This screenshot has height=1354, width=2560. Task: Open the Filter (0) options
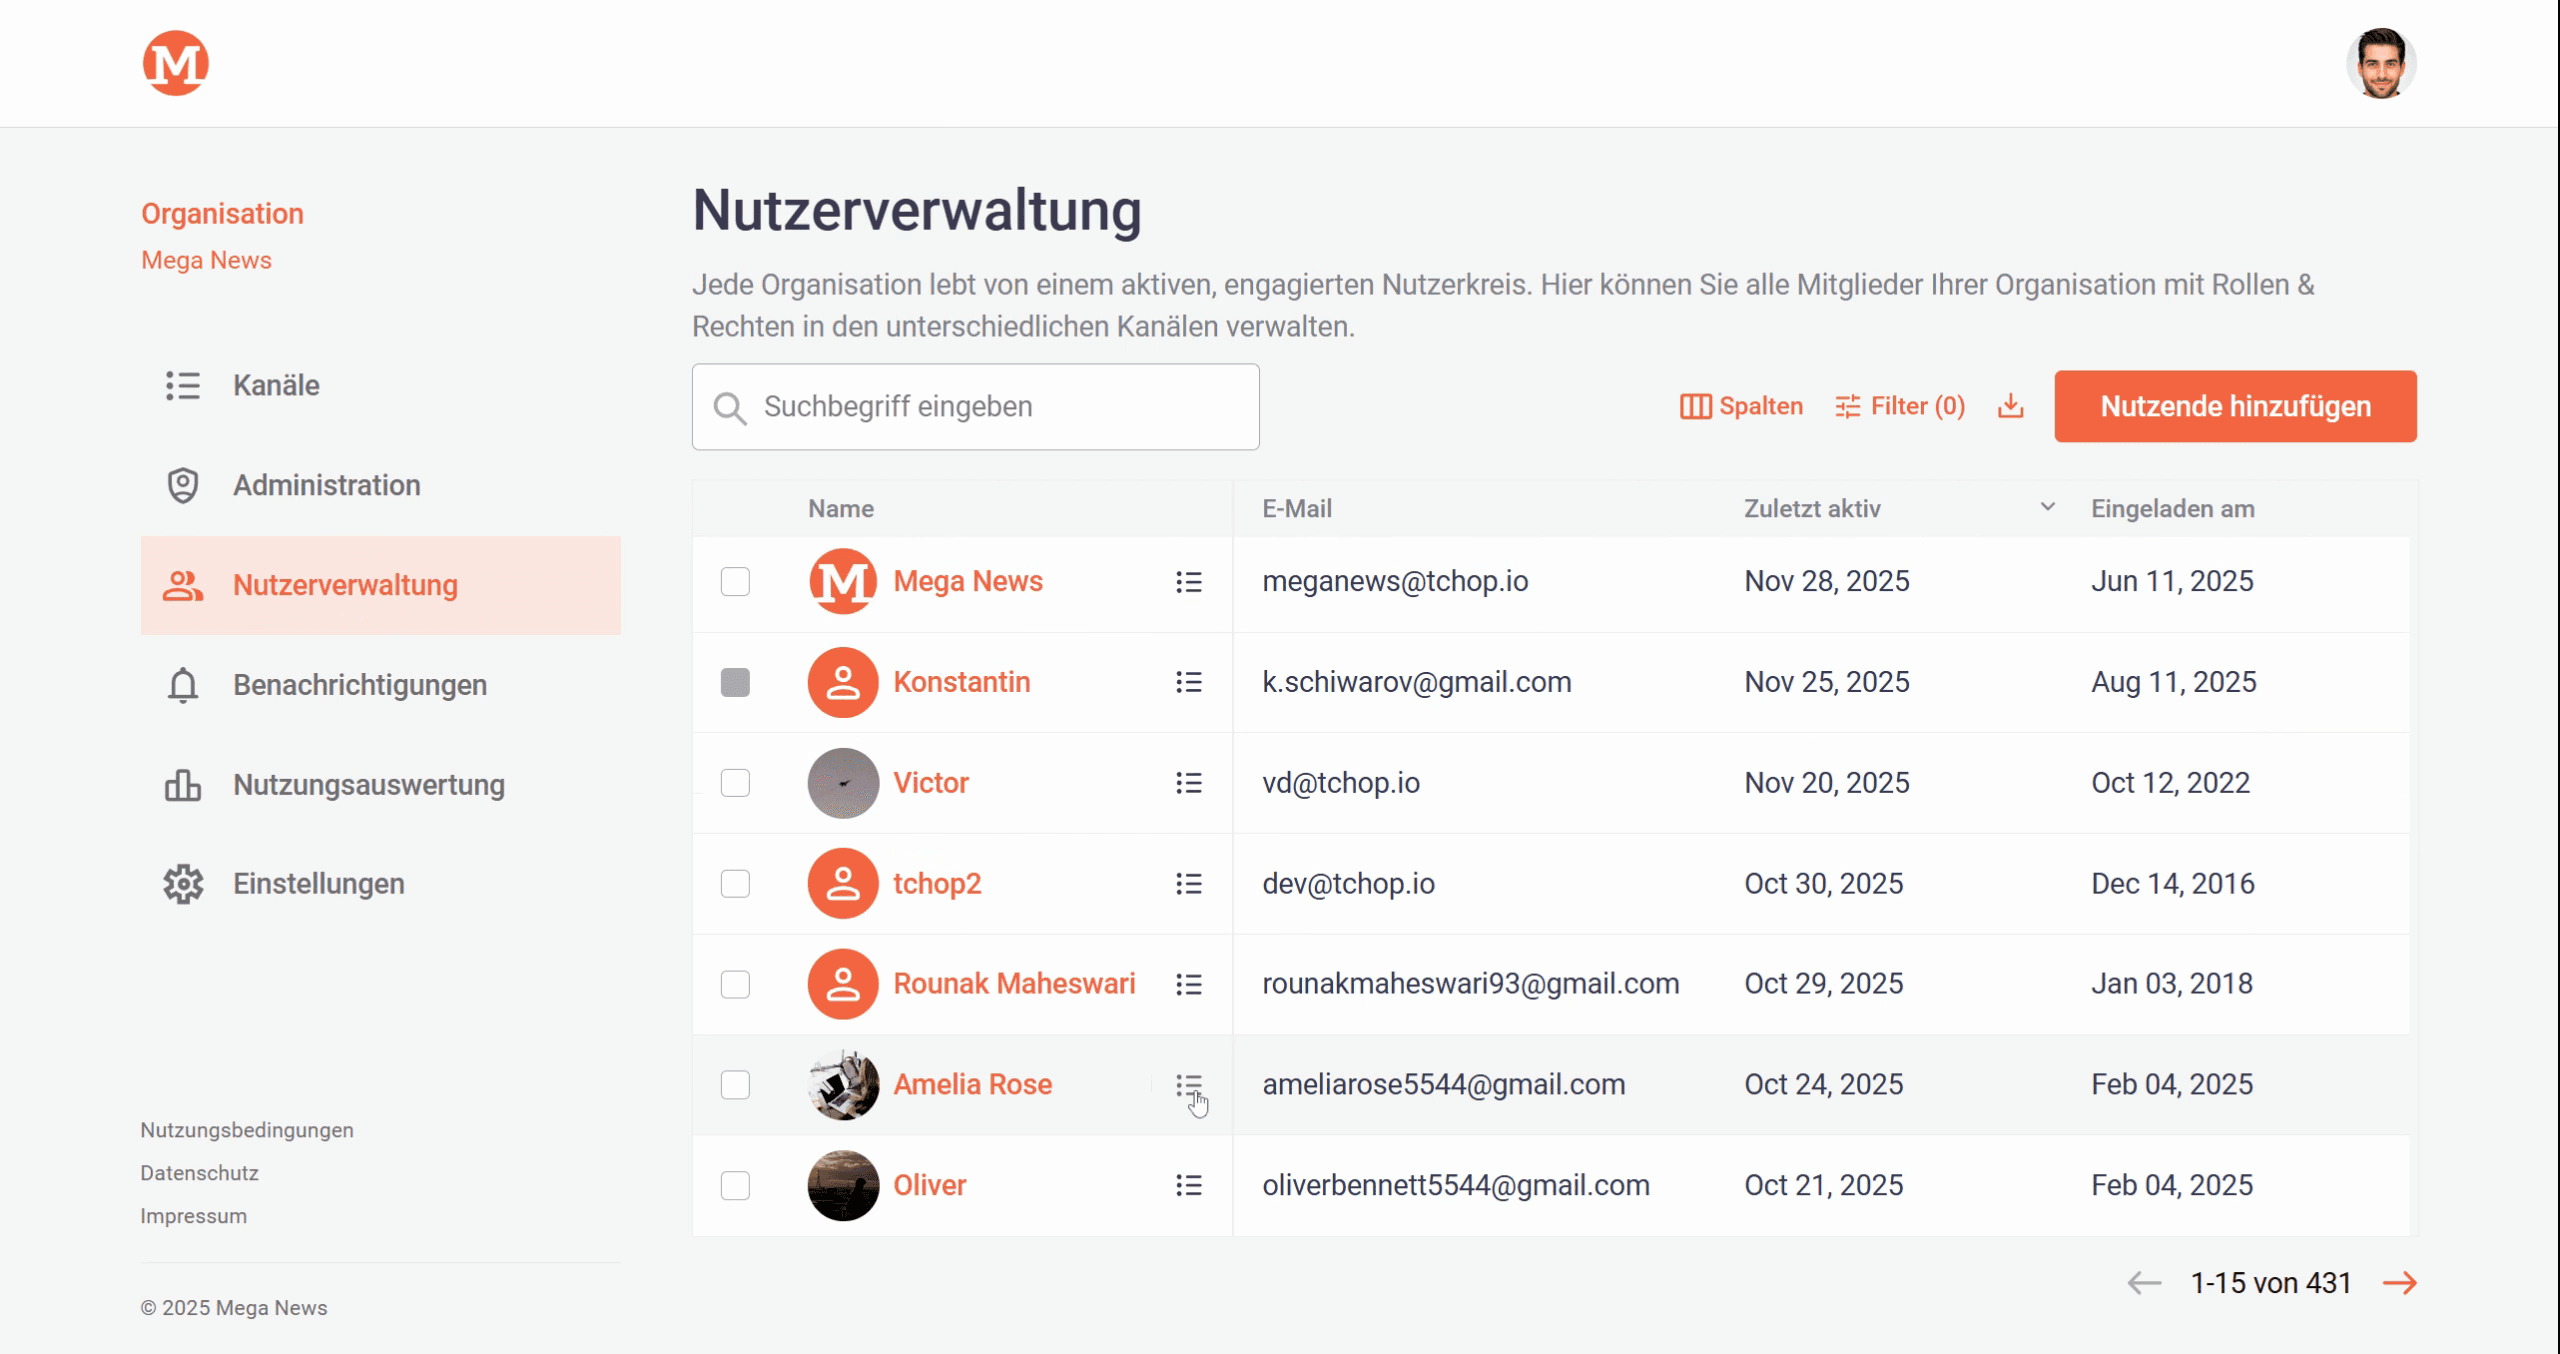1900,406
